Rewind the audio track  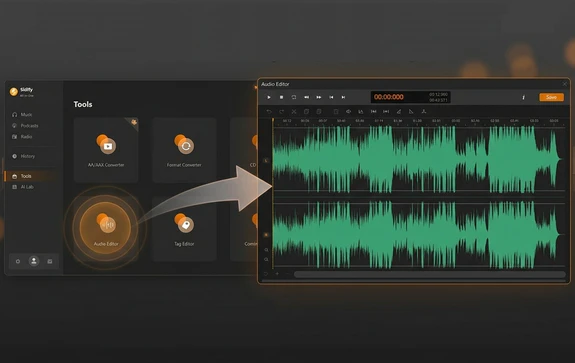click(306, 97)
